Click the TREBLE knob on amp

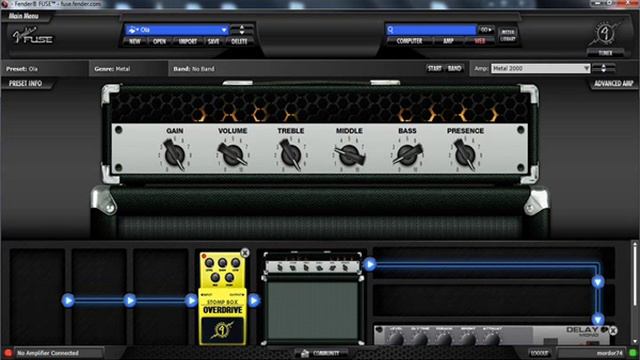point(291,155)
